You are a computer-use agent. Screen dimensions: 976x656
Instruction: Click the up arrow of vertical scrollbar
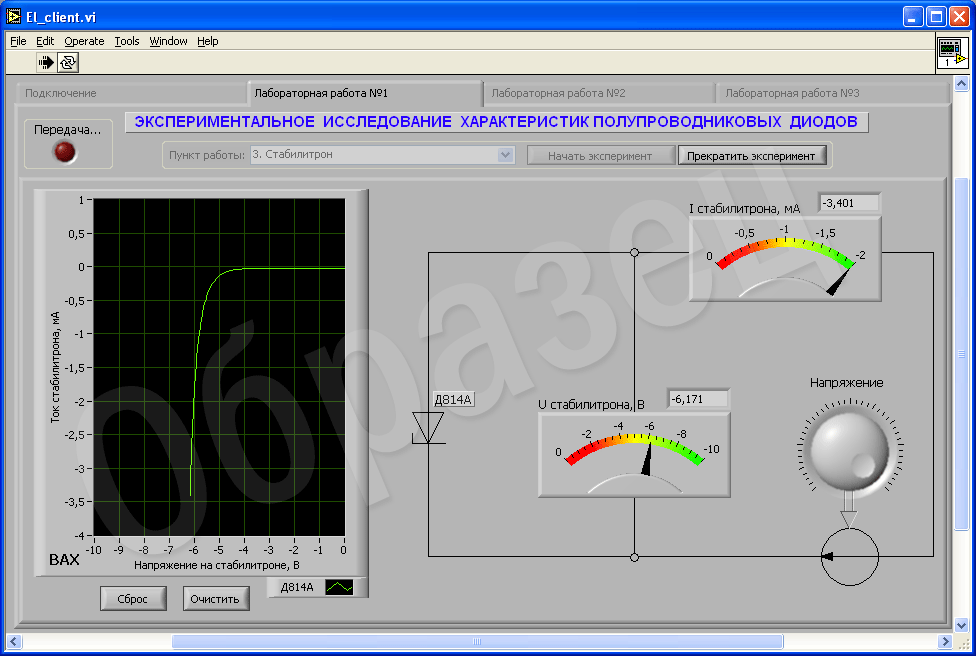pos(961,83)
